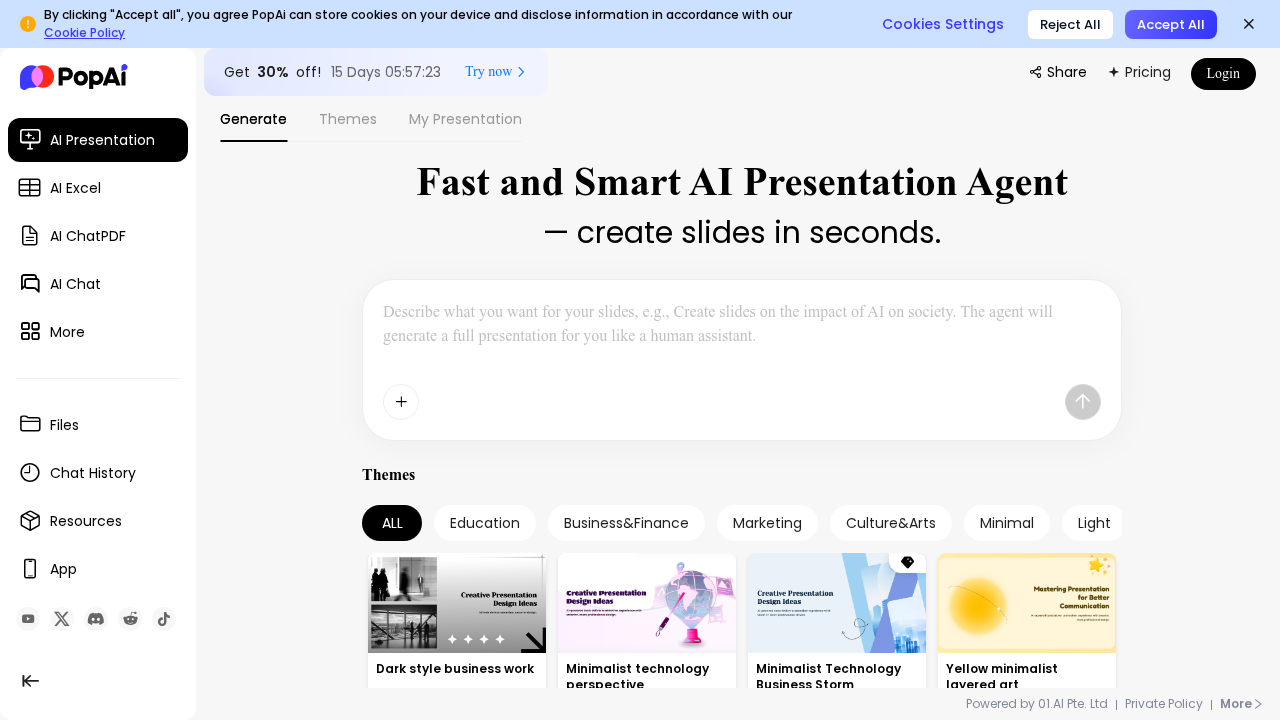Select the ALL themes filter
Image resolution: width=1280 pixels, height=720 pixels.
click(x=391, y=523)
